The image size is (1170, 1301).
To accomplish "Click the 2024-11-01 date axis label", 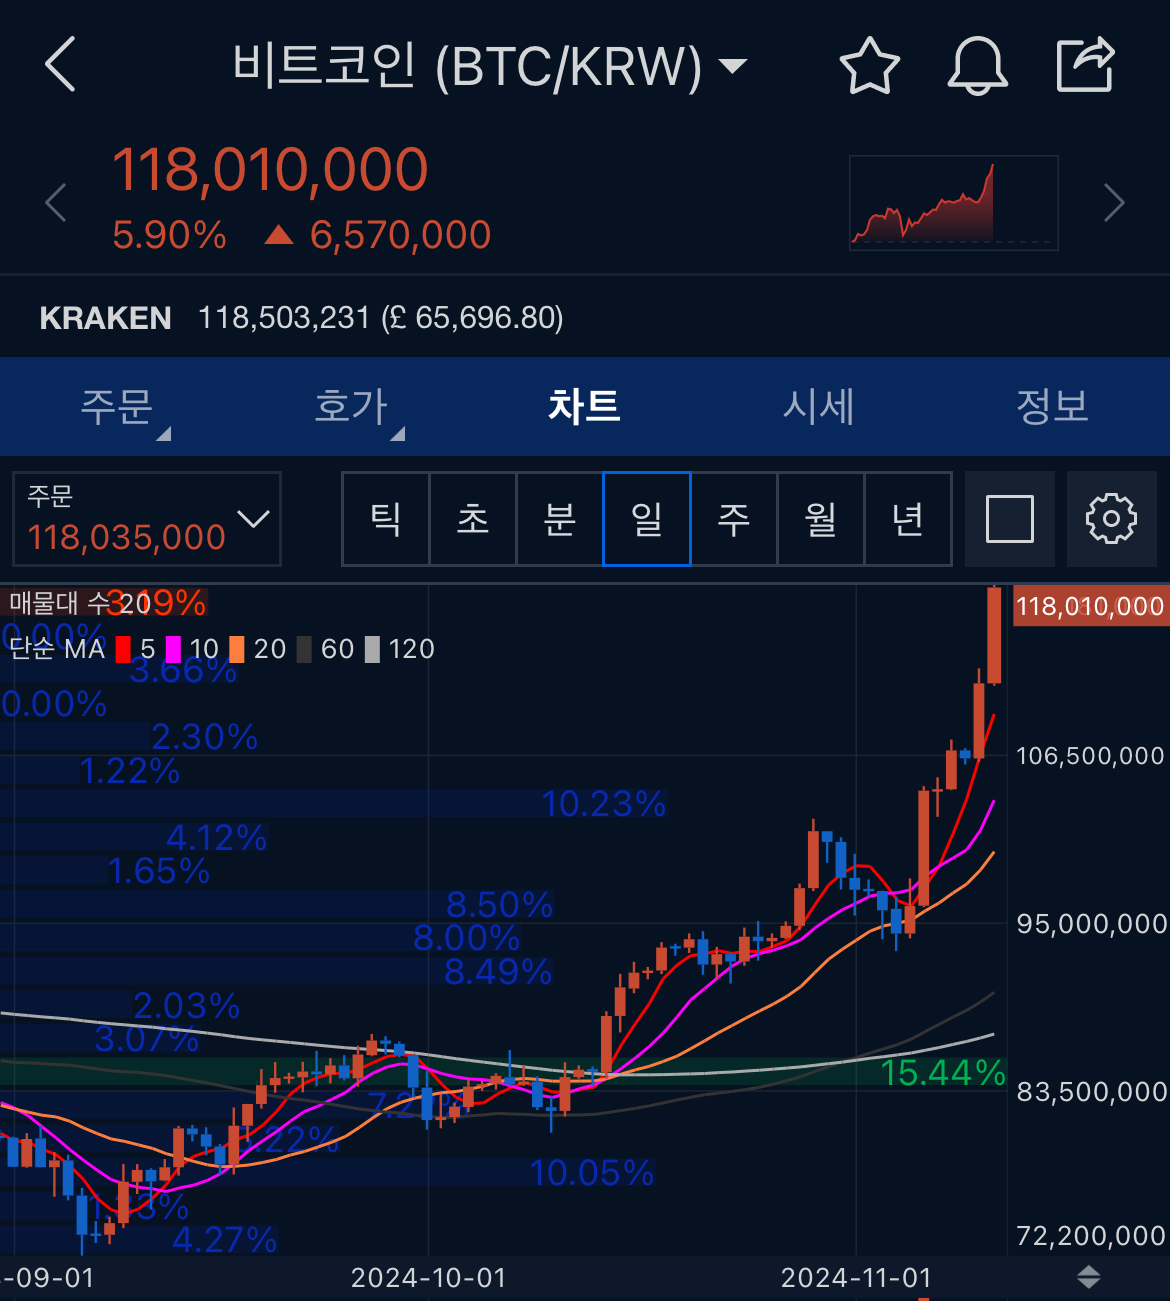I will 856,1278.
